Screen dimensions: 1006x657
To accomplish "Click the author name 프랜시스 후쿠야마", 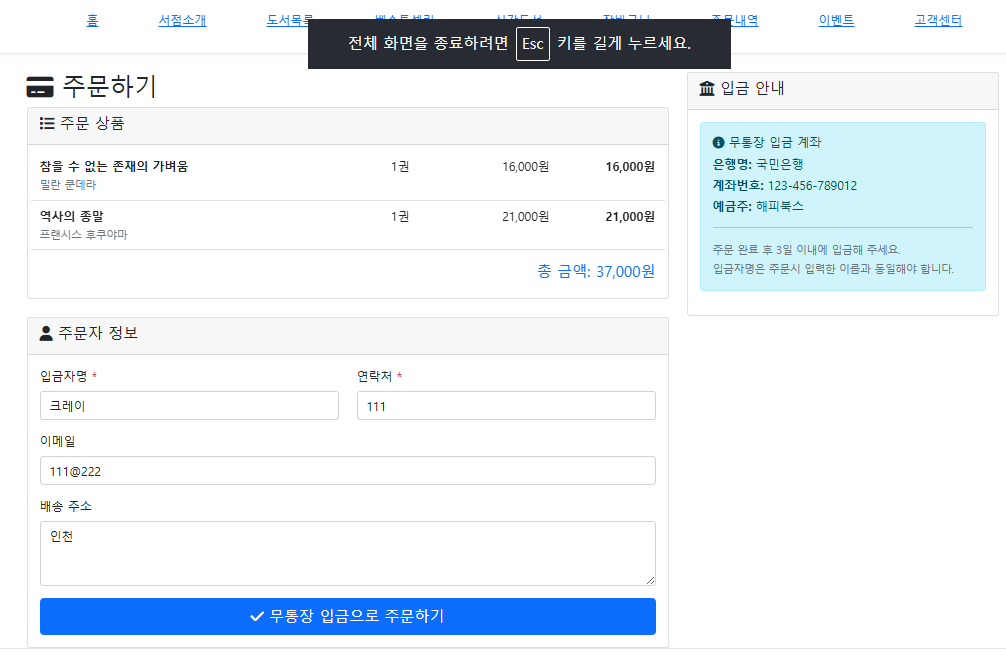I will 83,235.
